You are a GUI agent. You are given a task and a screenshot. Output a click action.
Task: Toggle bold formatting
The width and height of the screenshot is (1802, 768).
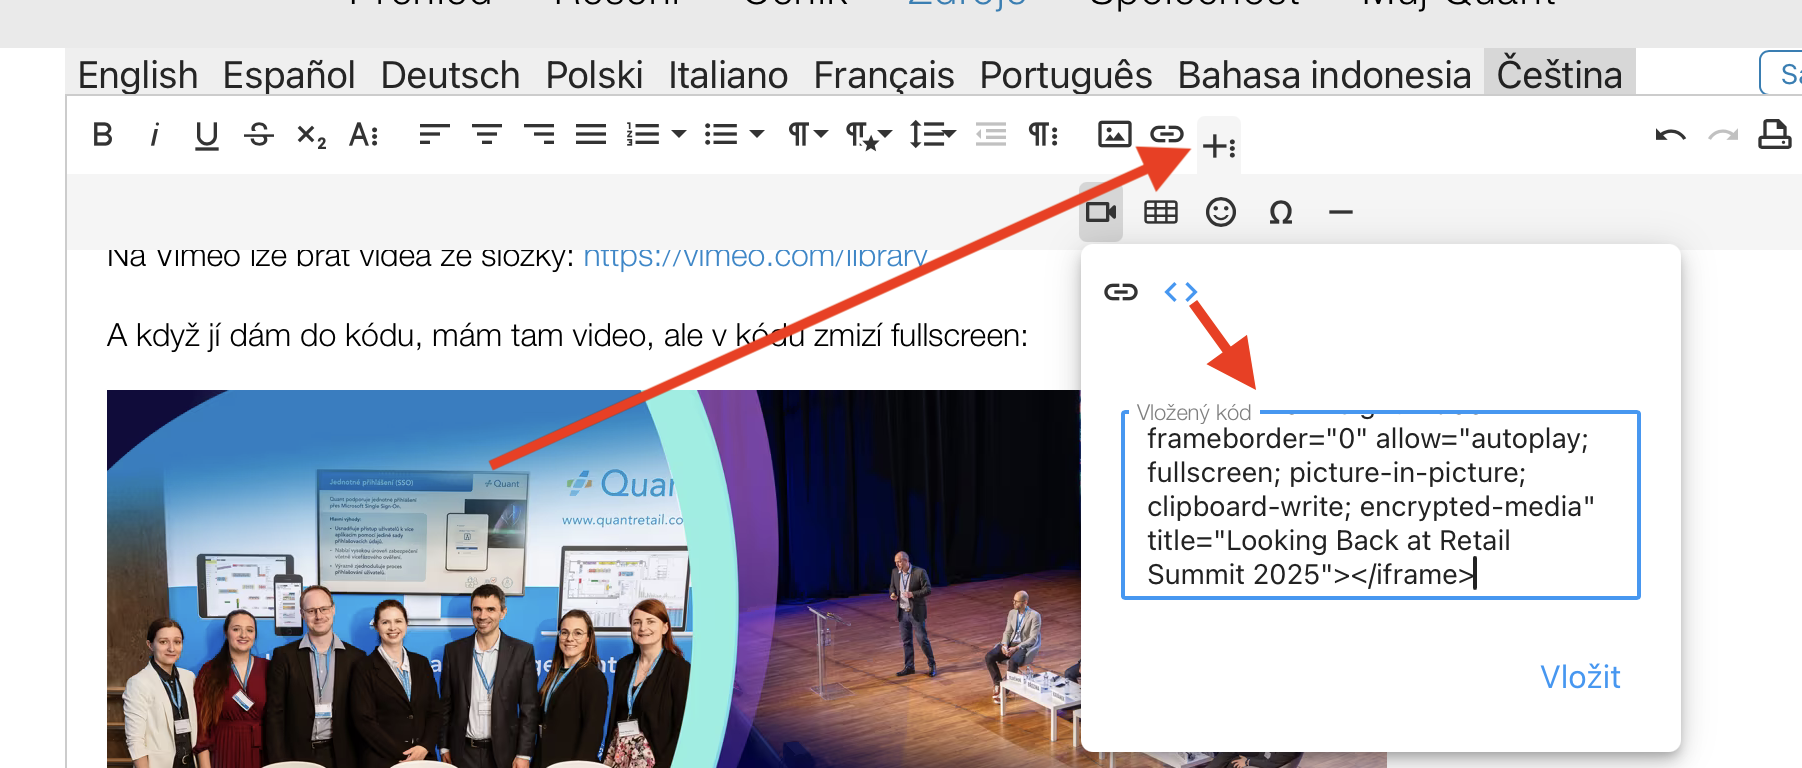pos(102,134)
